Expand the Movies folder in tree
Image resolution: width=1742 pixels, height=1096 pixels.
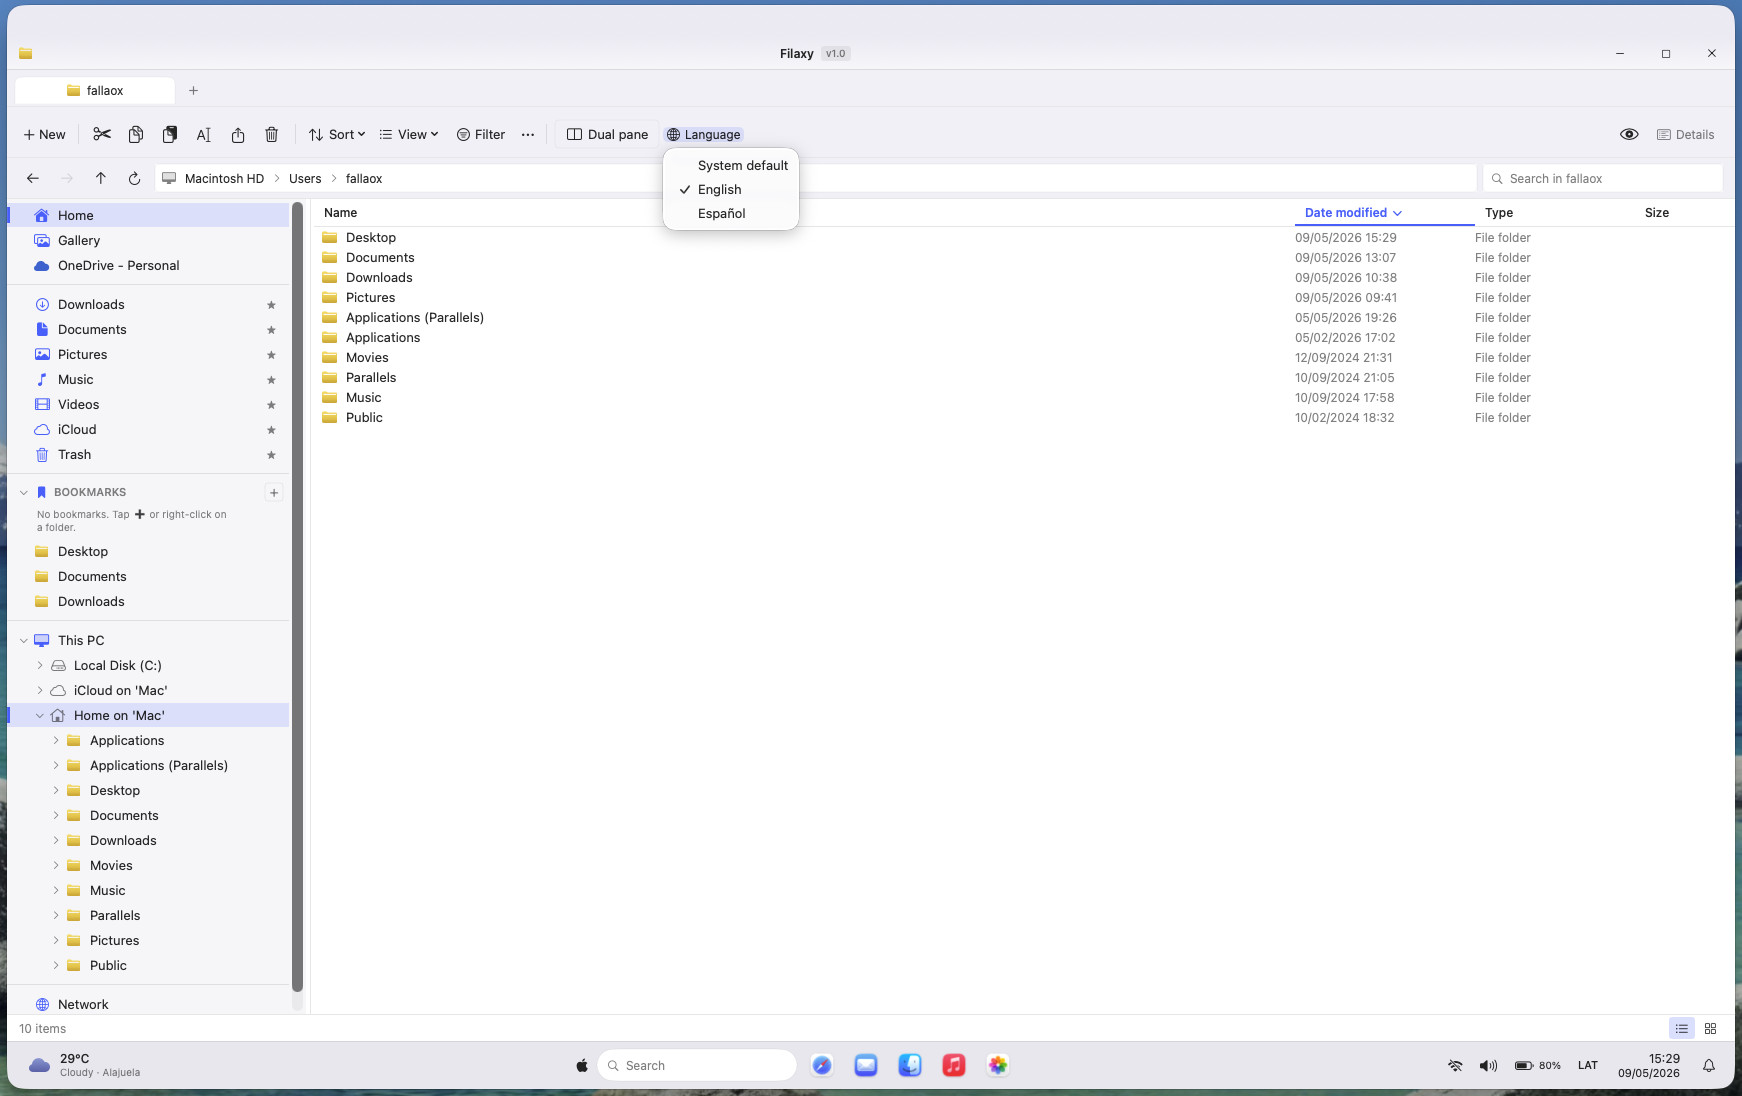(56, 865)
